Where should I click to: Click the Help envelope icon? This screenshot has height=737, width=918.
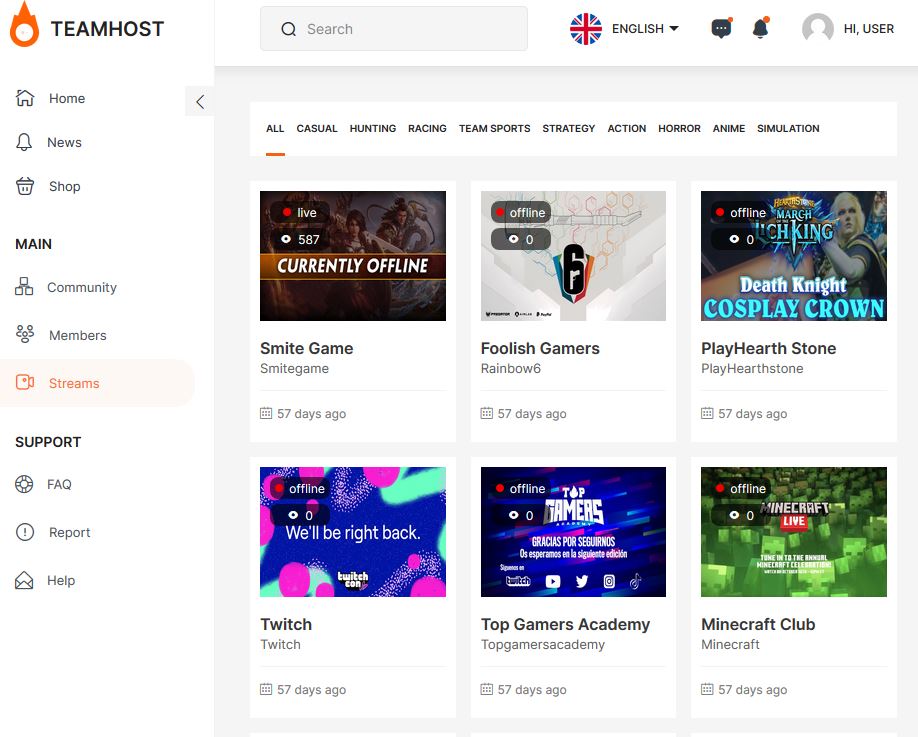coord(24,580)
